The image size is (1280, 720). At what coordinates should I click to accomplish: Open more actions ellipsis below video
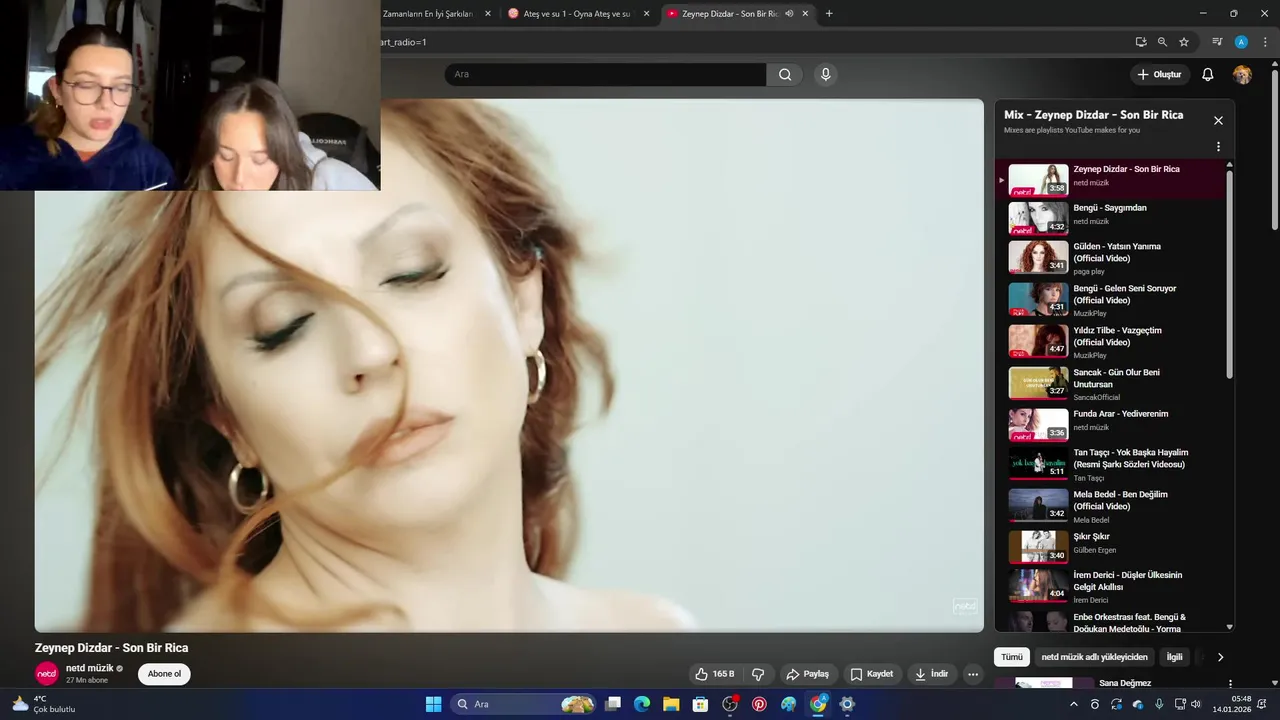pos(973,674)
